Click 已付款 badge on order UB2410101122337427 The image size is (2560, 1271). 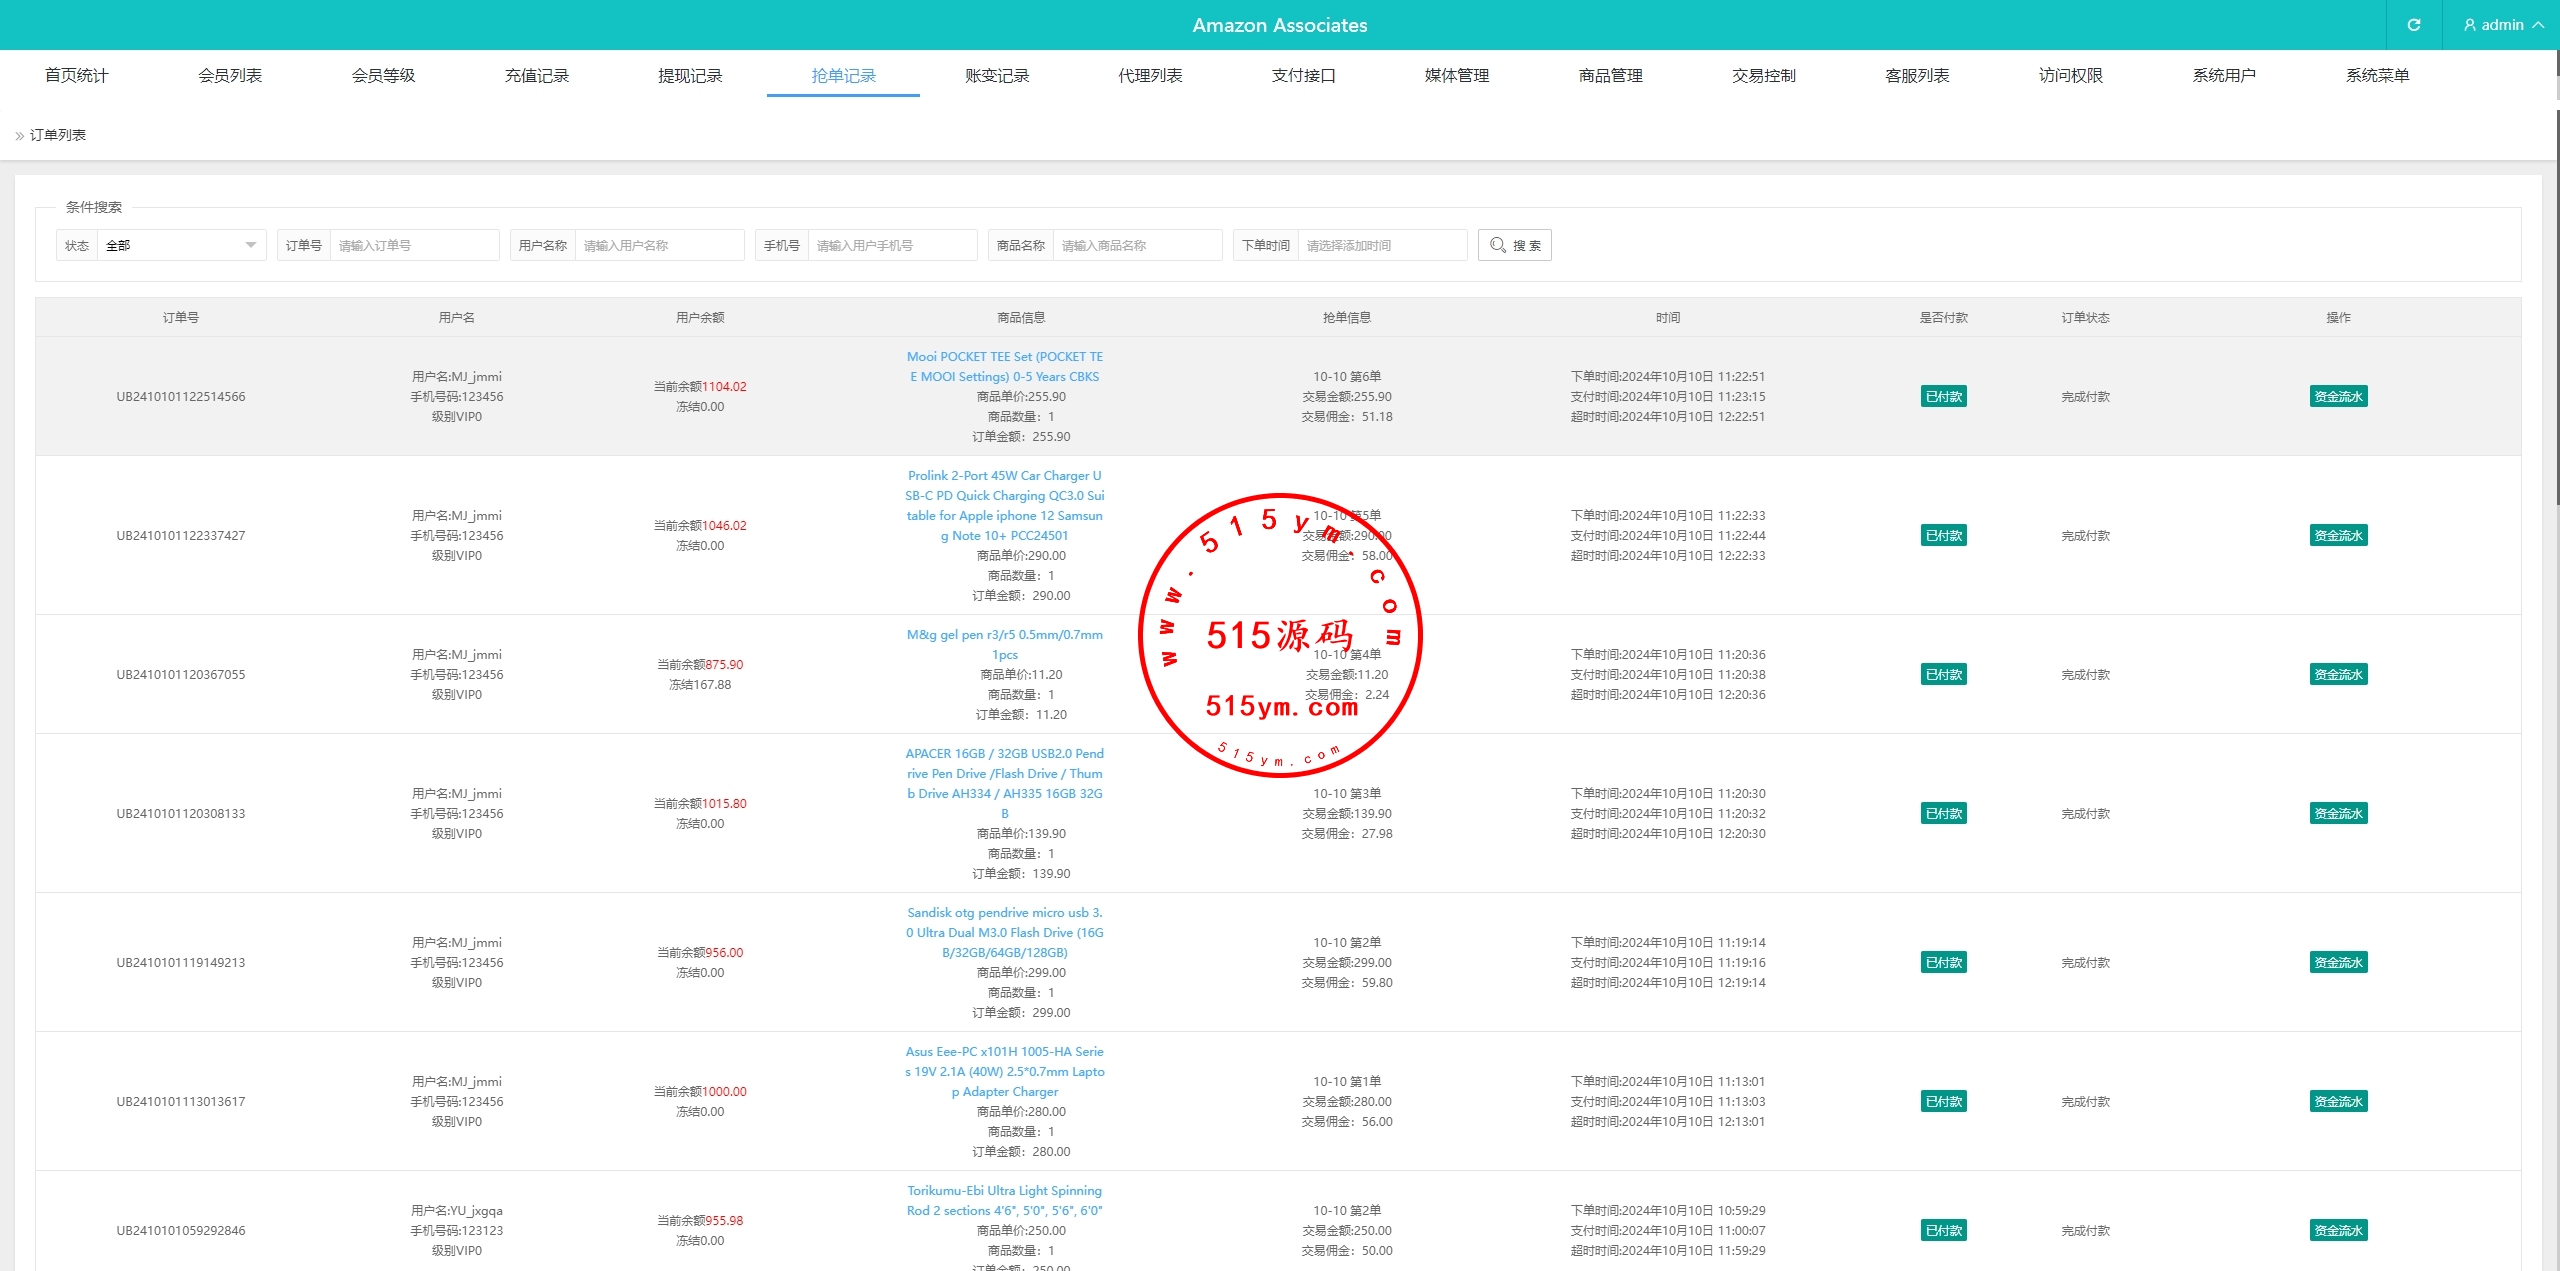point(1943,536)
